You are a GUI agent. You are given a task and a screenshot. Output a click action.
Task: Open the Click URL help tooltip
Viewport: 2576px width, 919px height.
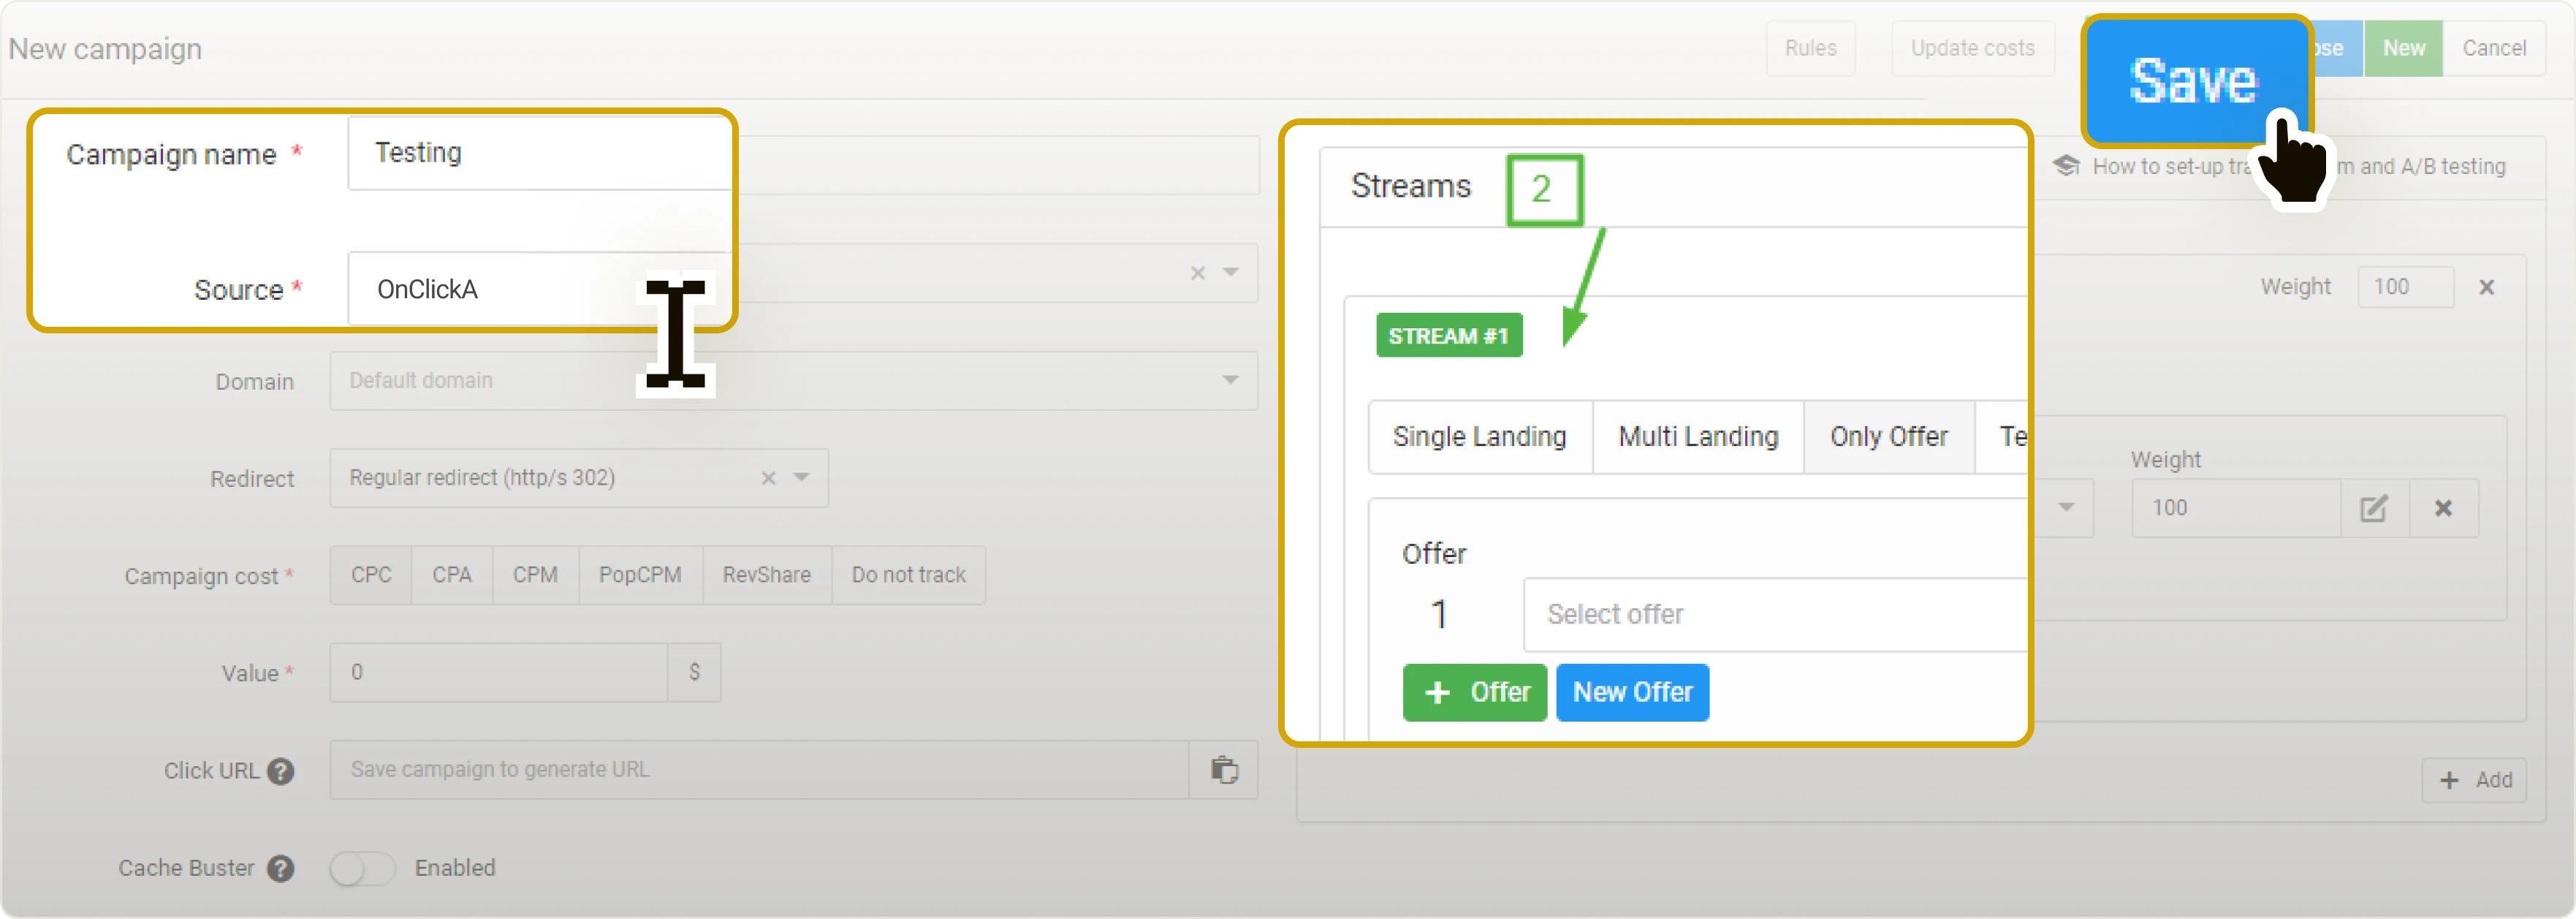click(x=282, y=771)
